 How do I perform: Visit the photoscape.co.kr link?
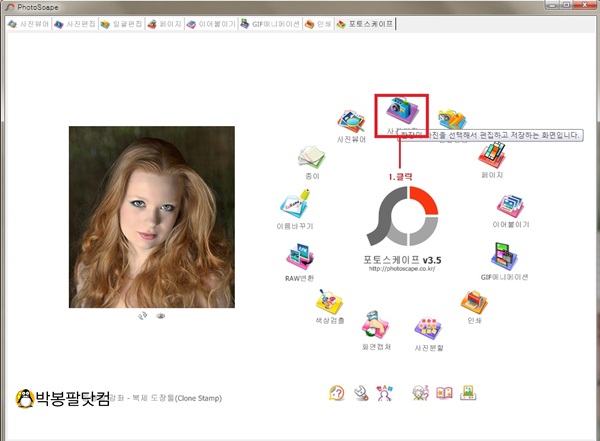(400, 268)
